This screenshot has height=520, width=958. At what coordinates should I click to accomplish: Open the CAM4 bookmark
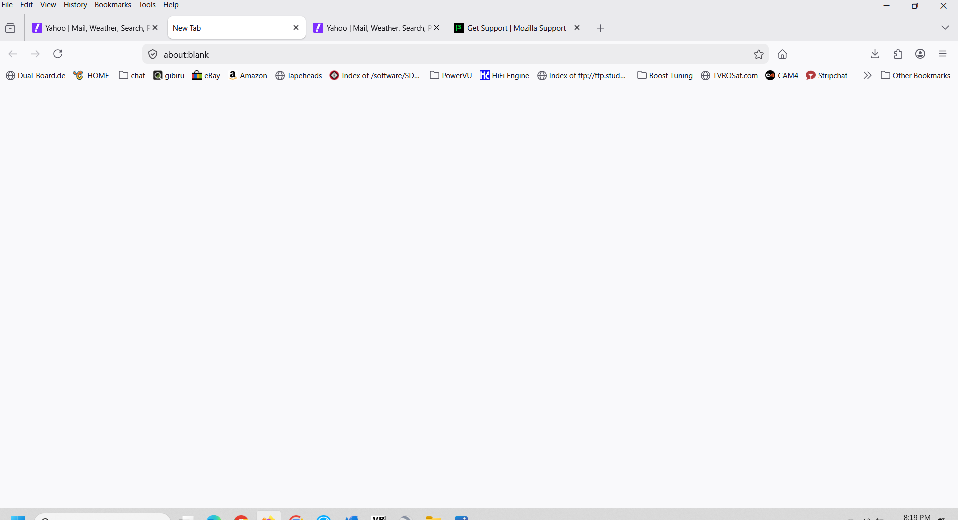[782, 75]
